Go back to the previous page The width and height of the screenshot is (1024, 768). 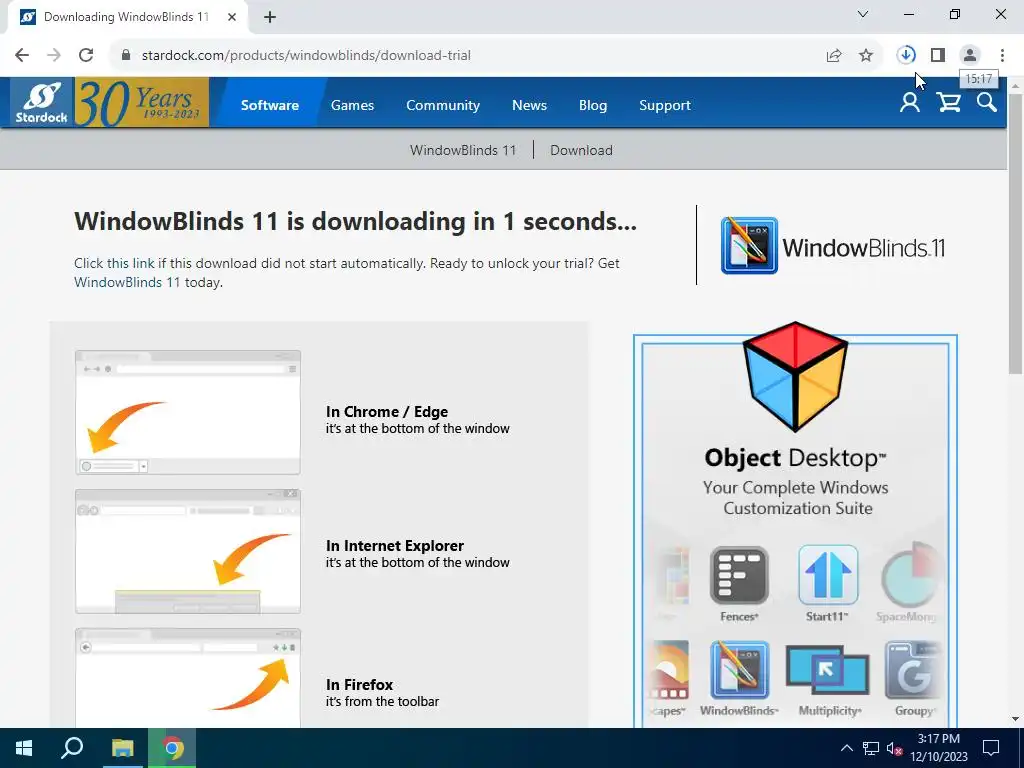22,56
